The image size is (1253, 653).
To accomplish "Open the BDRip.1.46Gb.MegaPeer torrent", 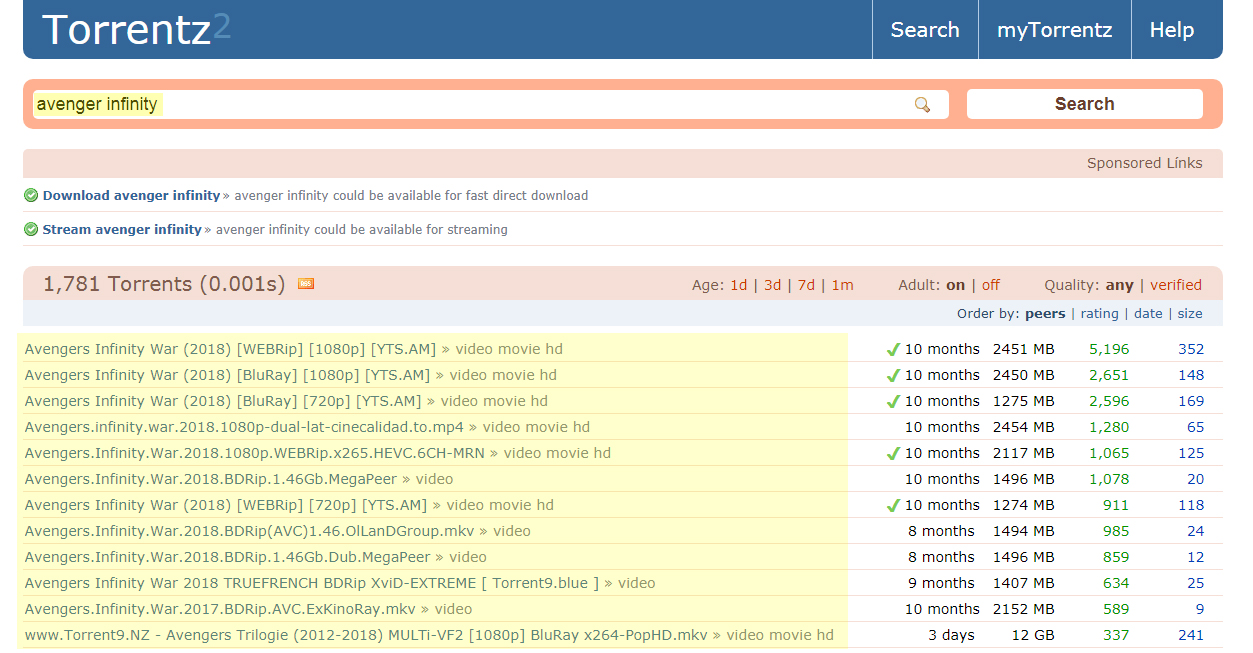I will coord(210,479).
